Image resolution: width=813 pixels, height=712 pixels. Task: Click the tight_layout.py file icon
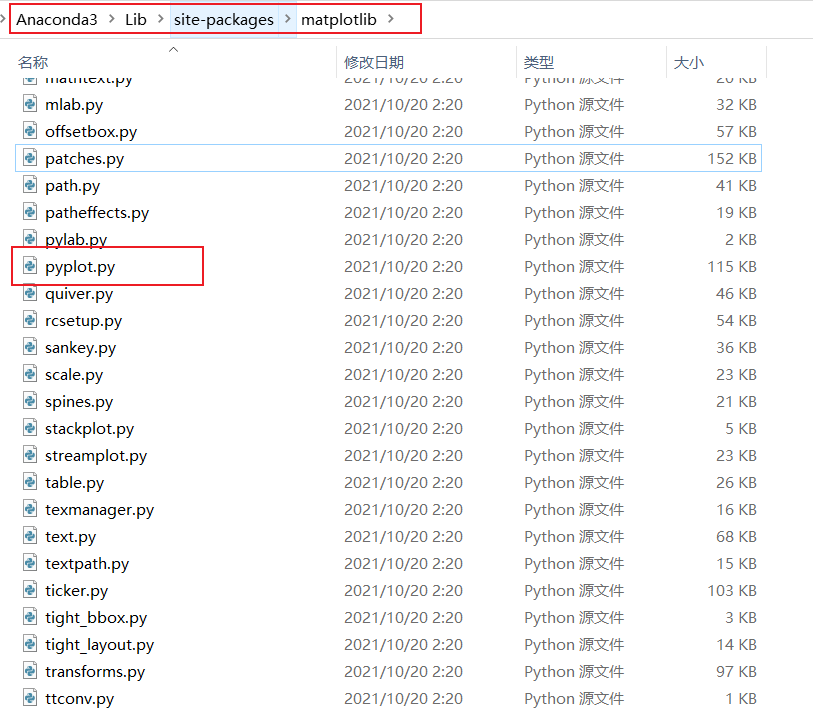[30, 643]
